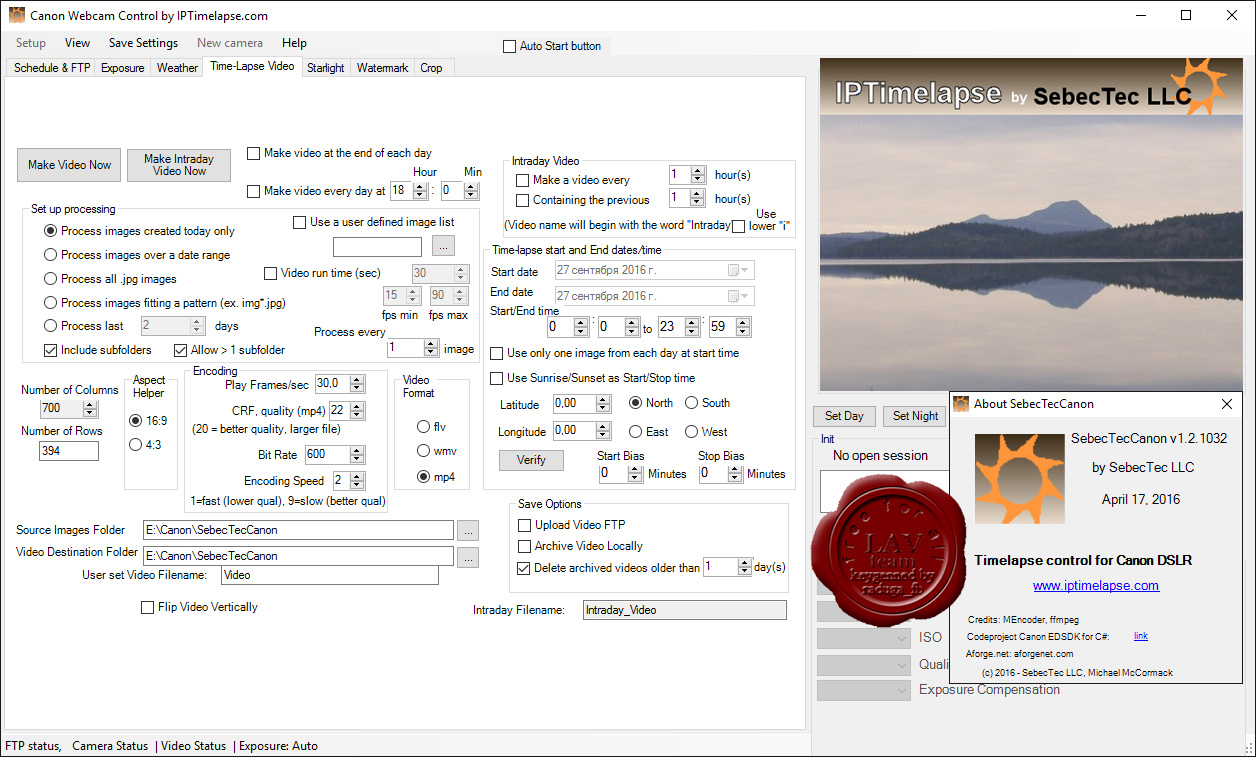Open Start date calendar dropdown
This screenshot has width=1256, height=757.
click(739, 270)
